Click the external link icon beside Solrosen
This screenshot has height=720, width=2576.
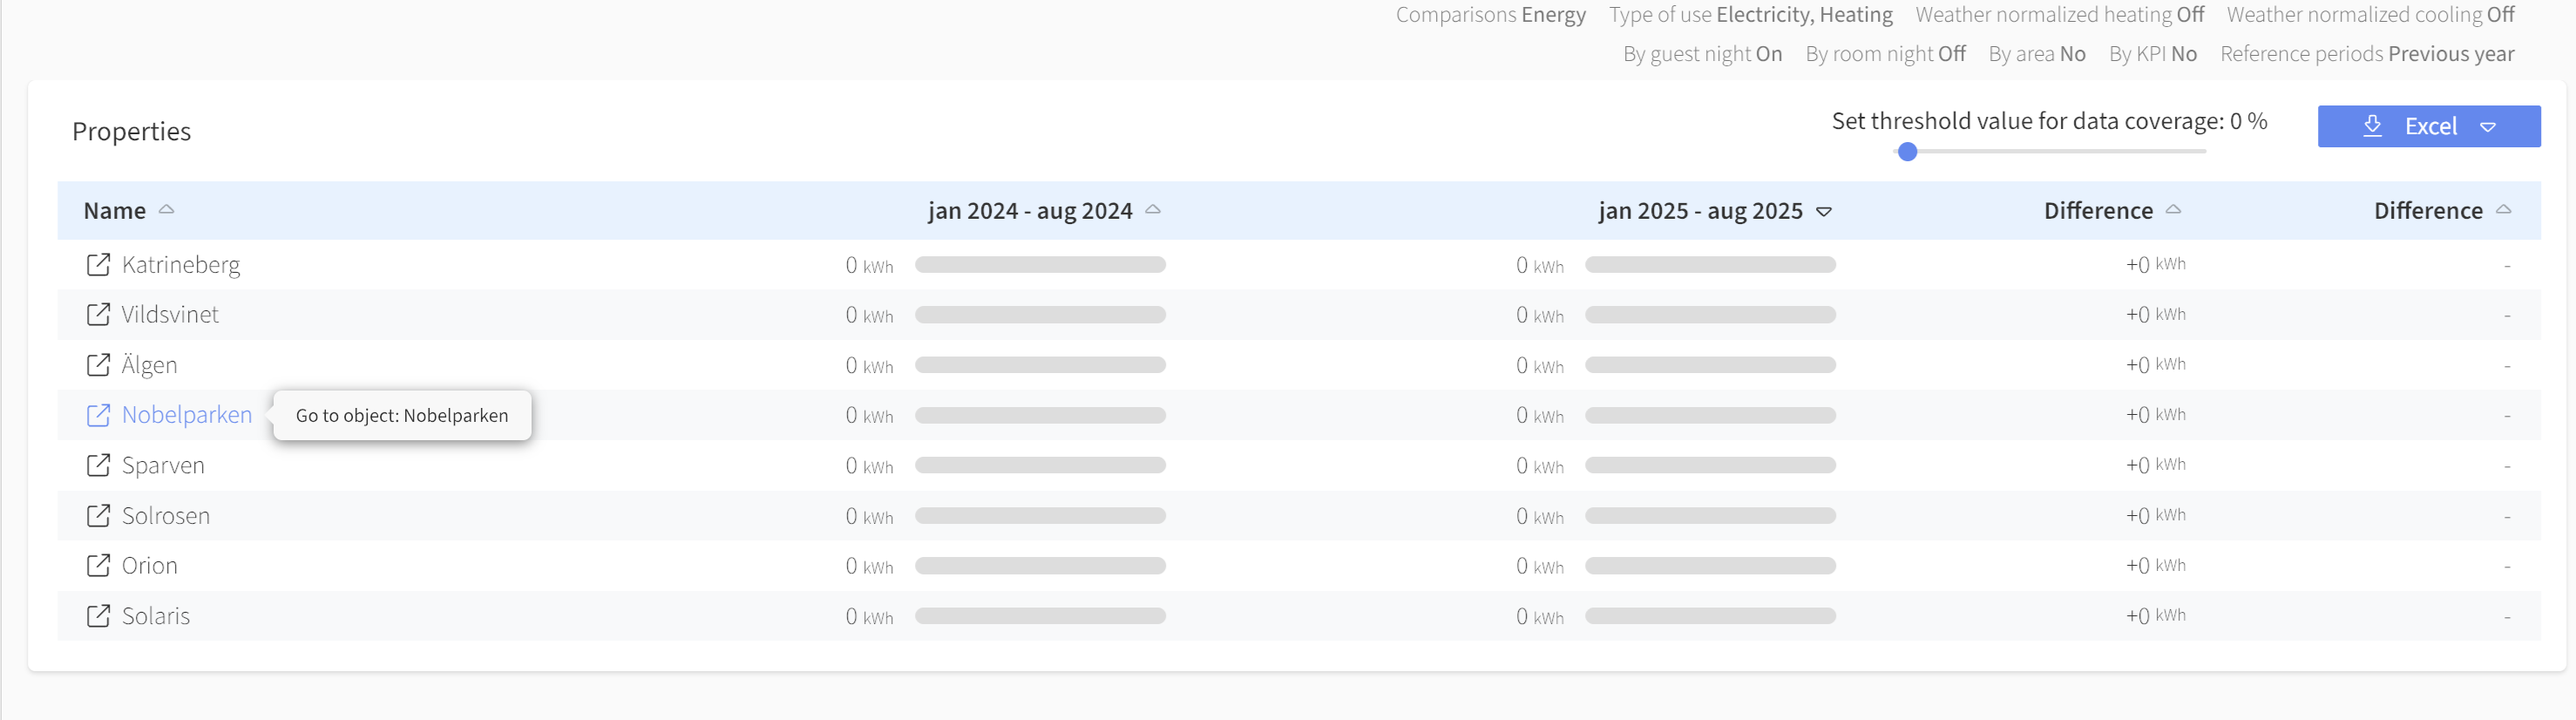[x=98, y=516]
